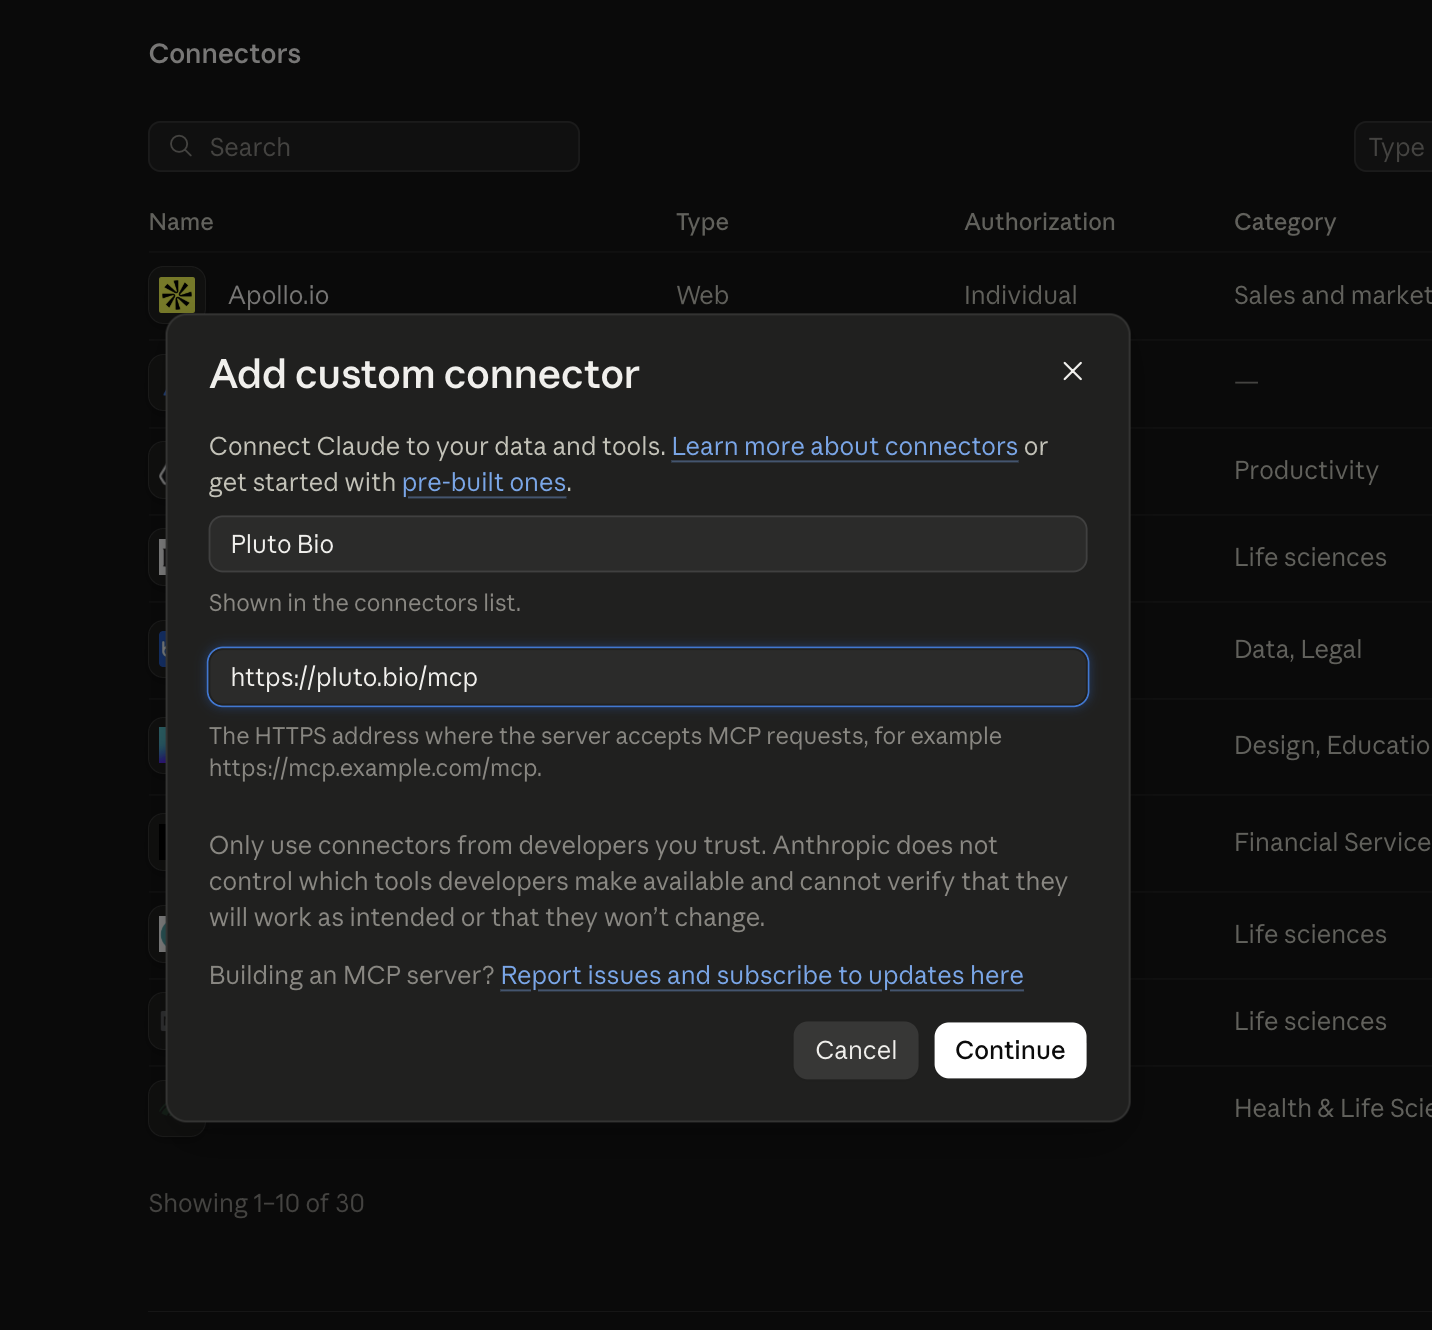Open Report issues and subscribe to updates link
The image size is (1432, 1330).
pyautogui.click(x=762, y=975)
